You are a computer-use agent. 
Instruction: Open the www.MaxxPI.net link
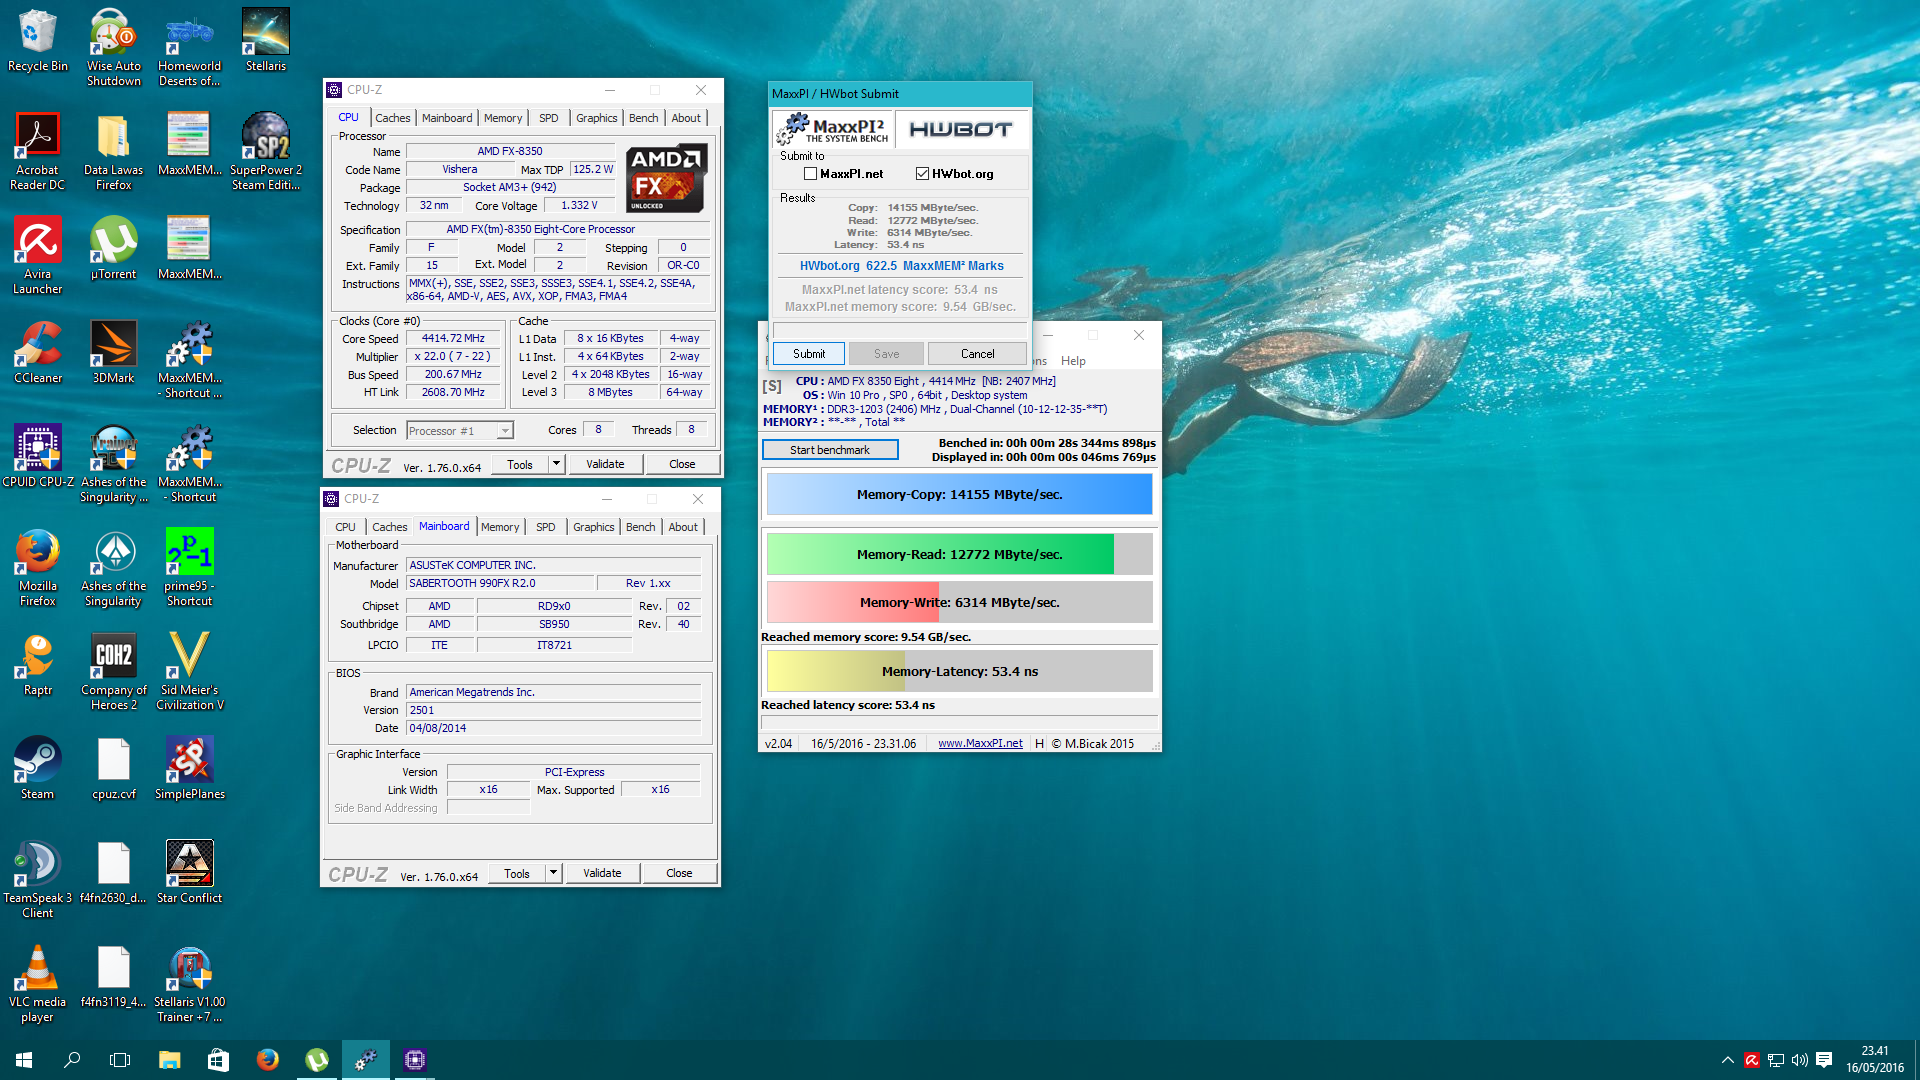pos(980,743)
